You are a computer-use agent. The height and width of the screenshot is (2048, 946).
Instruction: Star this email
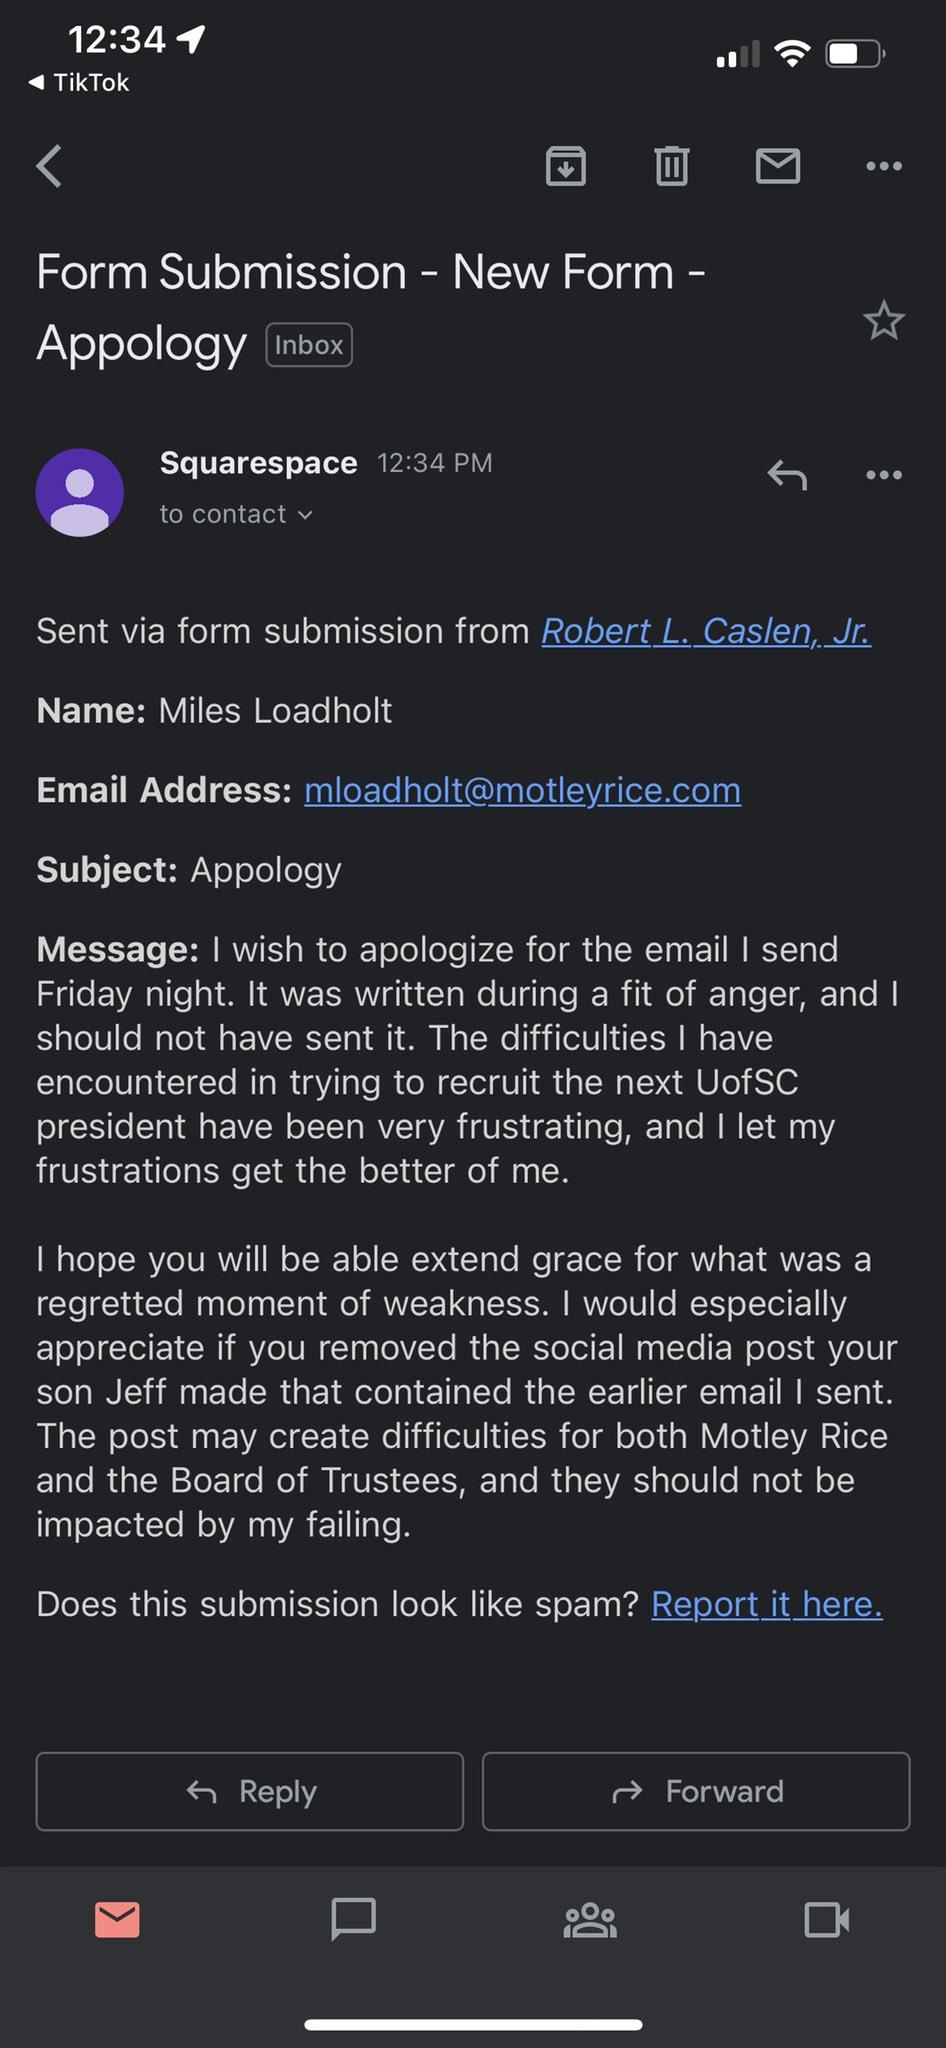click(x=884, y=321)
